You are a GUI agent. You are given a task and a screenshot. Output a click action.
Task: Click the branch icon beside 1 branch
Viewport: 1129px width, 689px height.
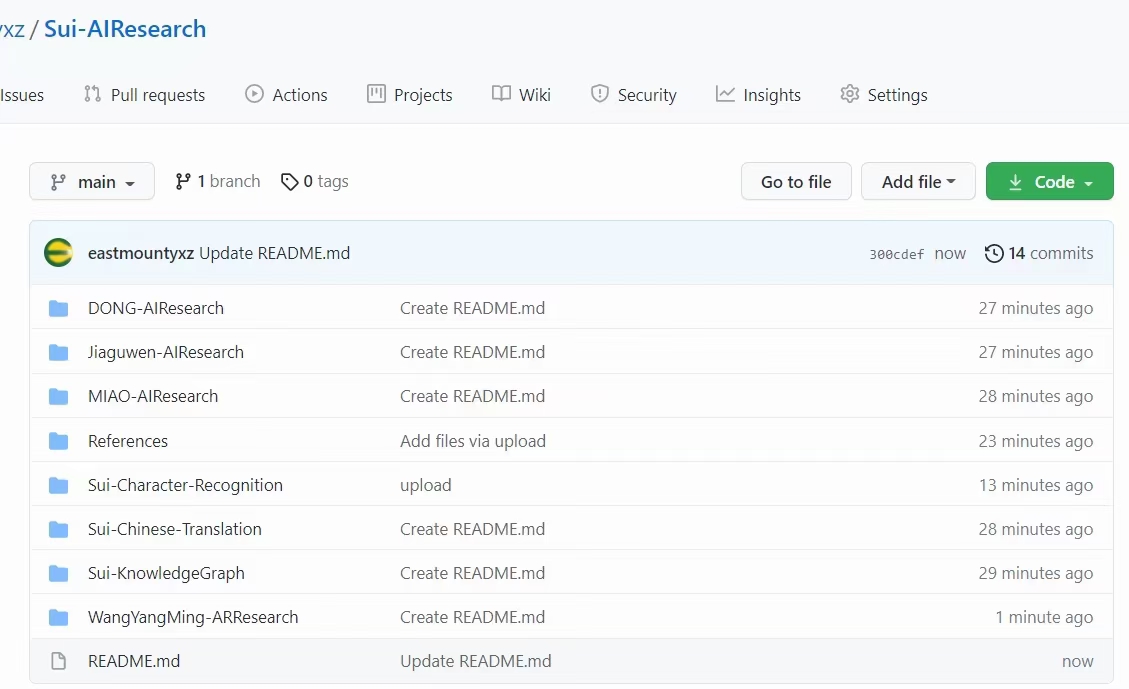click(x=183, y=181)
